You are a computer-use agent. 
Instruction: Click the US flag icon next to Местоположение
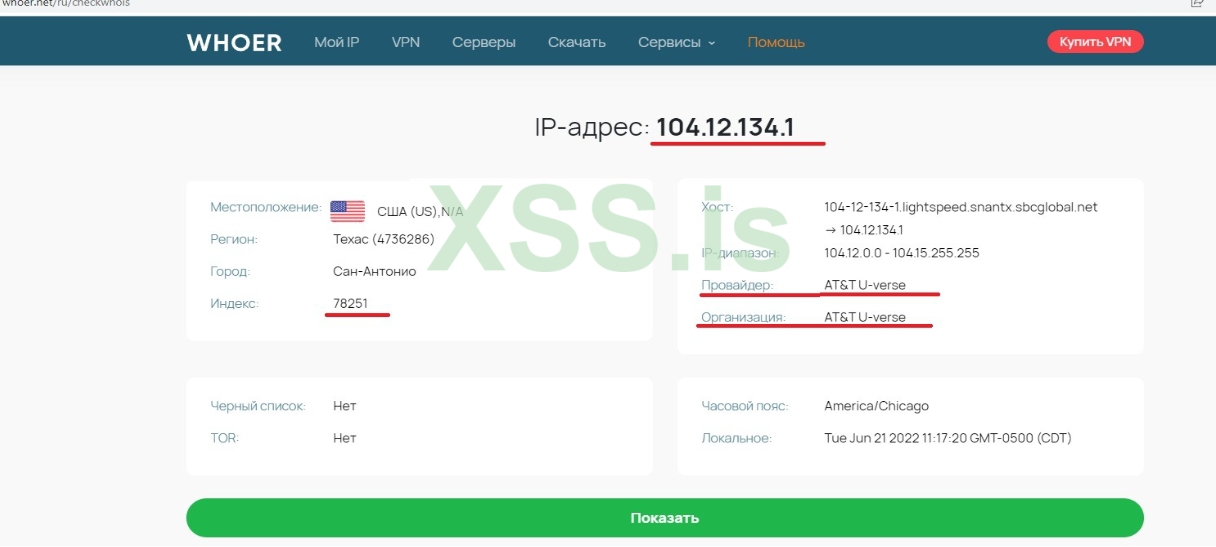click(347, 210)
